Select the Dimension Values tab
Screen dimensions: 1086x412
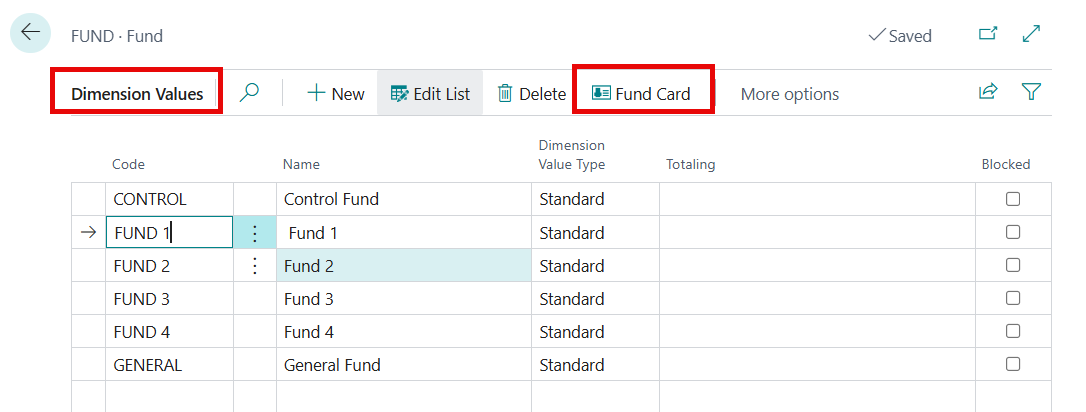click(137, 94)
